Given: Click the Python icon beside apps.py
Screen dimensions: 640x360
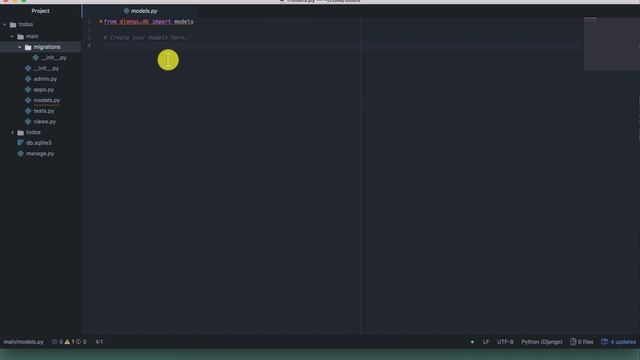Looking at the screenshot, I should tap(28, 89).
